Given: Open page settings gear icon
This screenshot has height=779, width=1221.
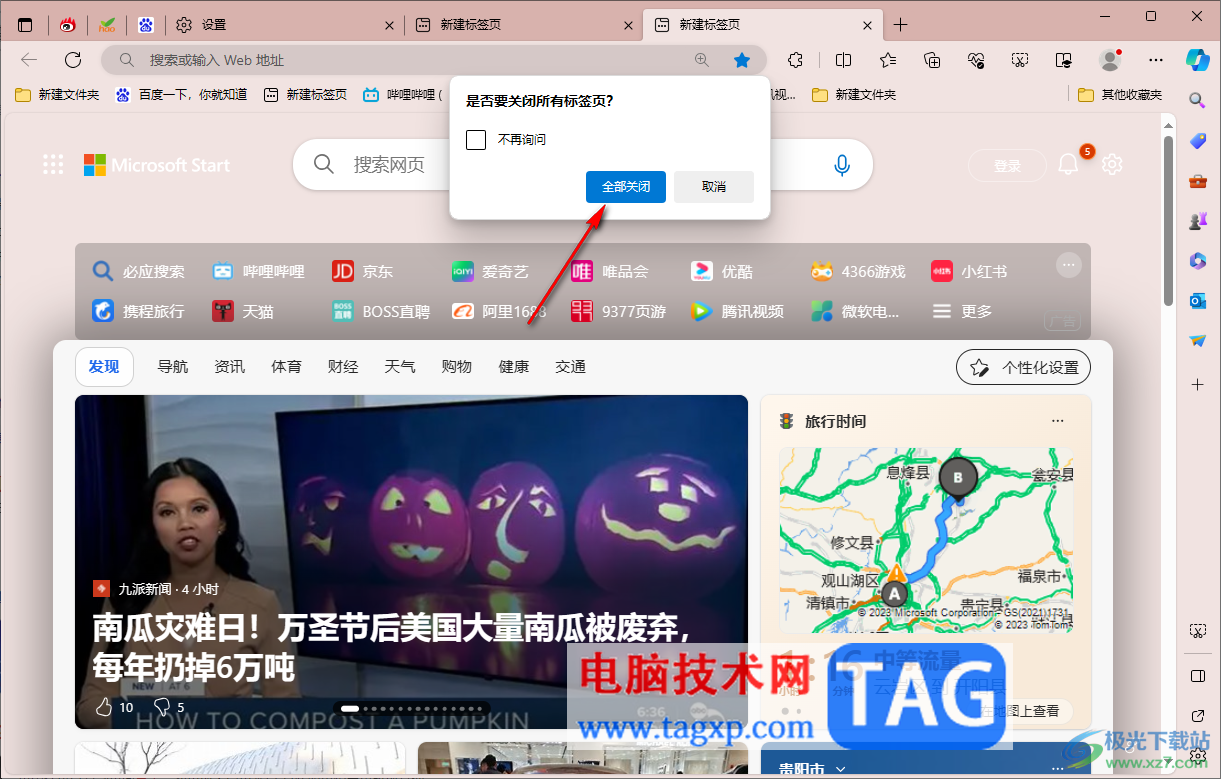Looking at the screenshot, I should (x=1112, y=165).
